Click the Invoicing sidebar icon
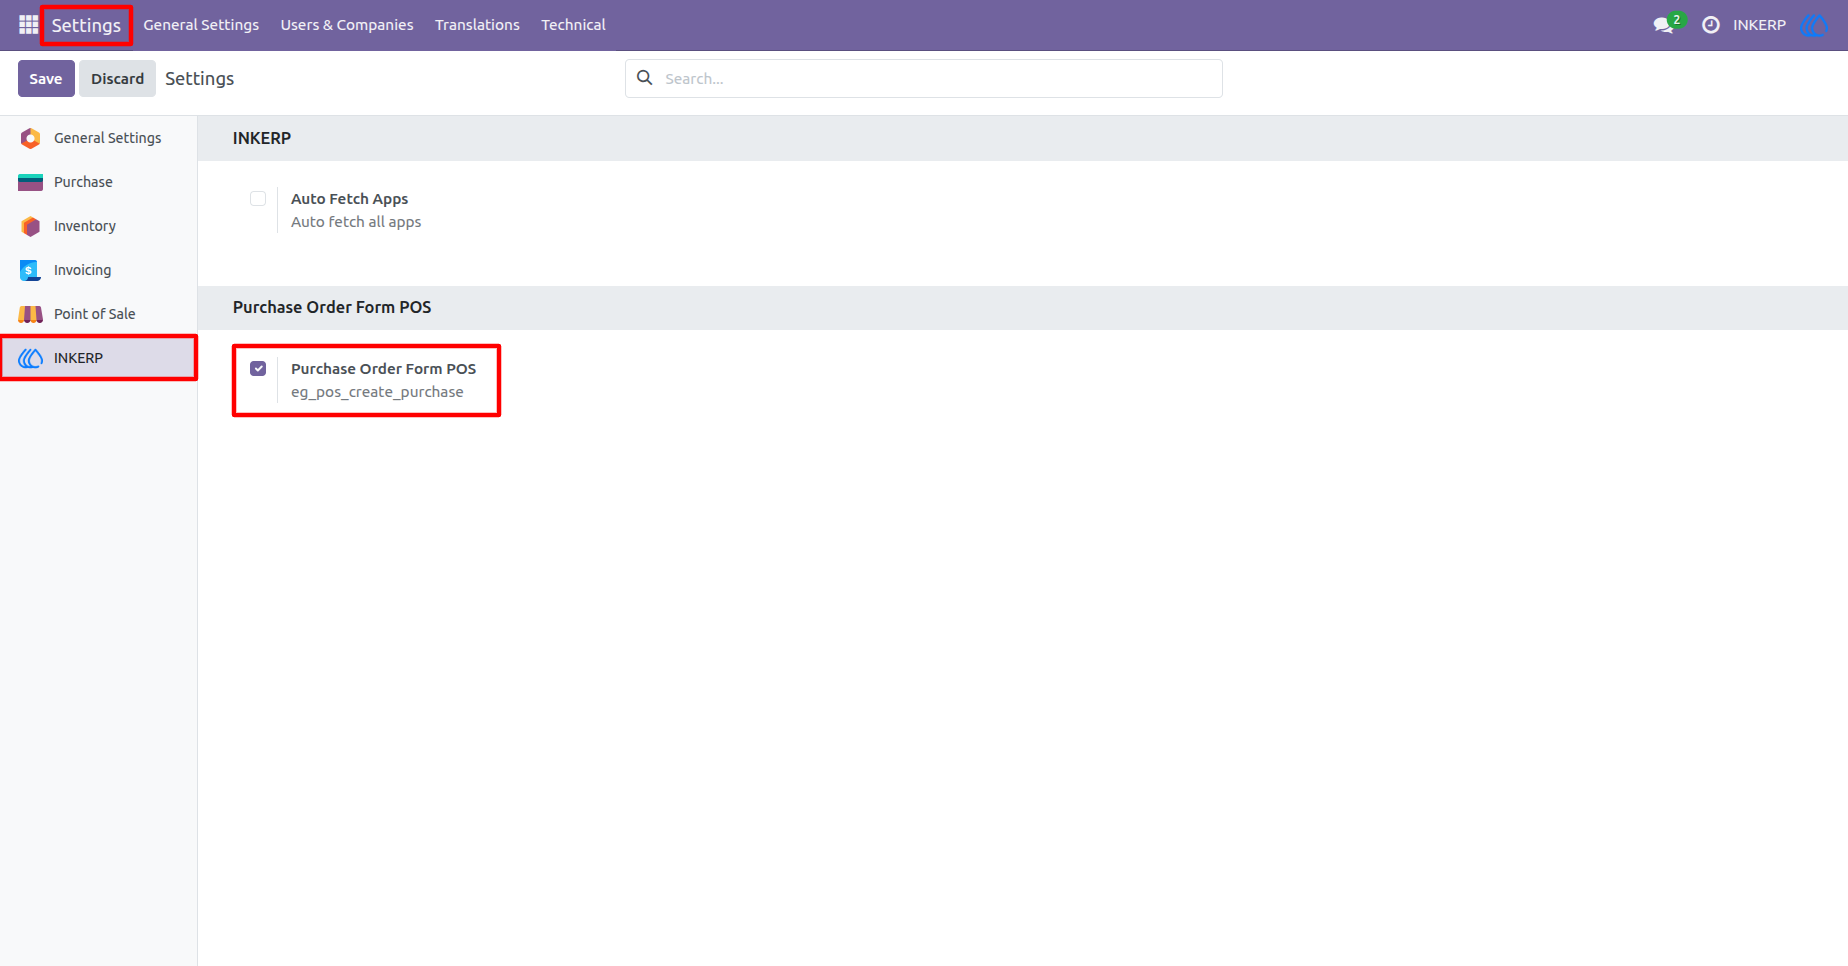Image resolution: width=1848 pixels, height=966 pixels. click(x=31, y=270)
